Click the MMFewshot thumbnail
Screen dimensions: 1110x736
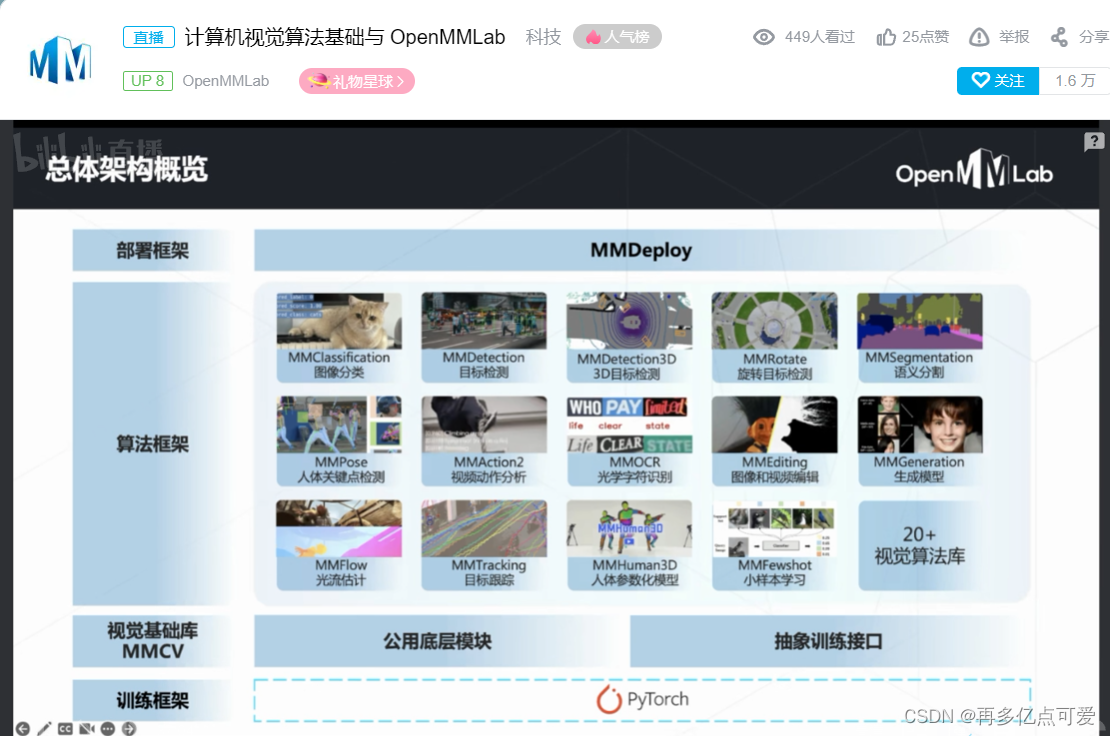[x=774, y=529]
